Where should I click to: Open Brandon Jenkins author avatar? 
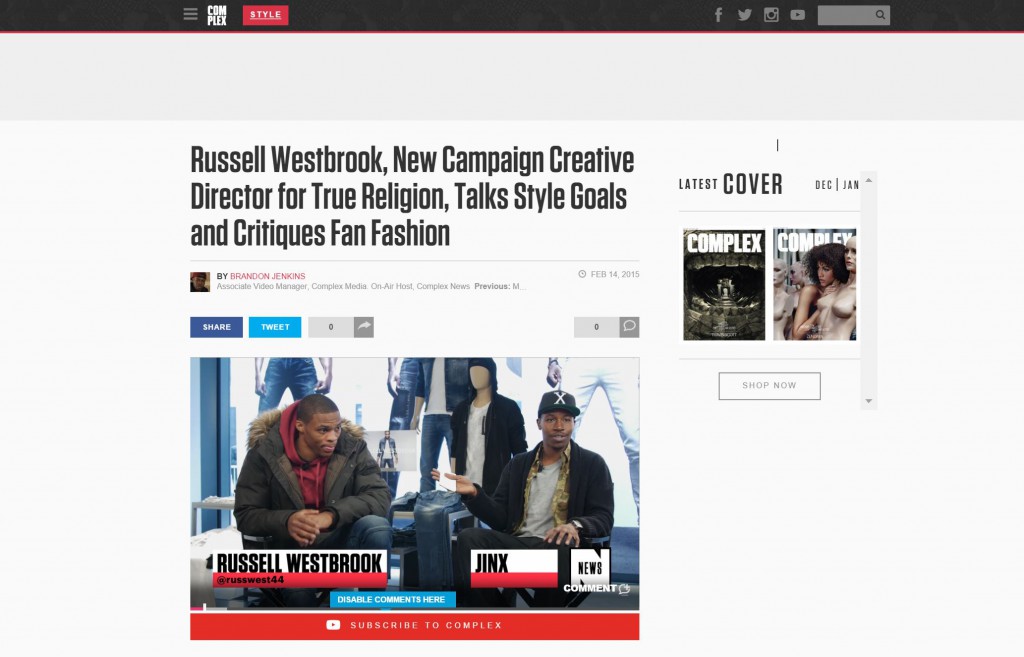[x=200, y=281]
